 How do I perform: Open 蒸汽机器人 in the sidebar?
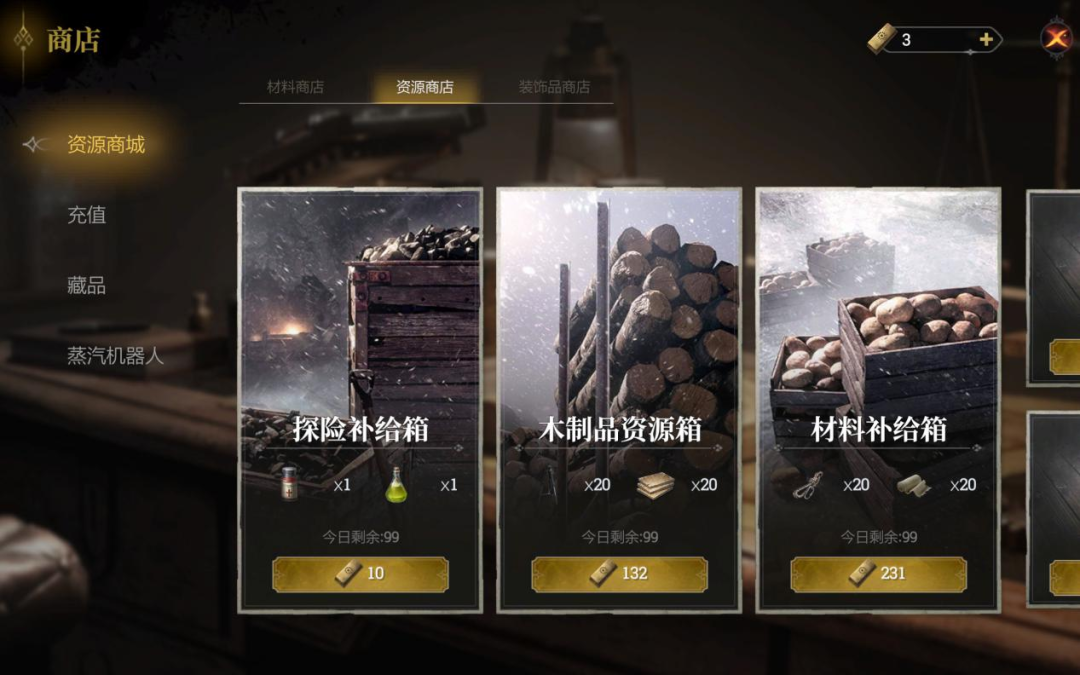pyautogui.click(x=115, y=355)
